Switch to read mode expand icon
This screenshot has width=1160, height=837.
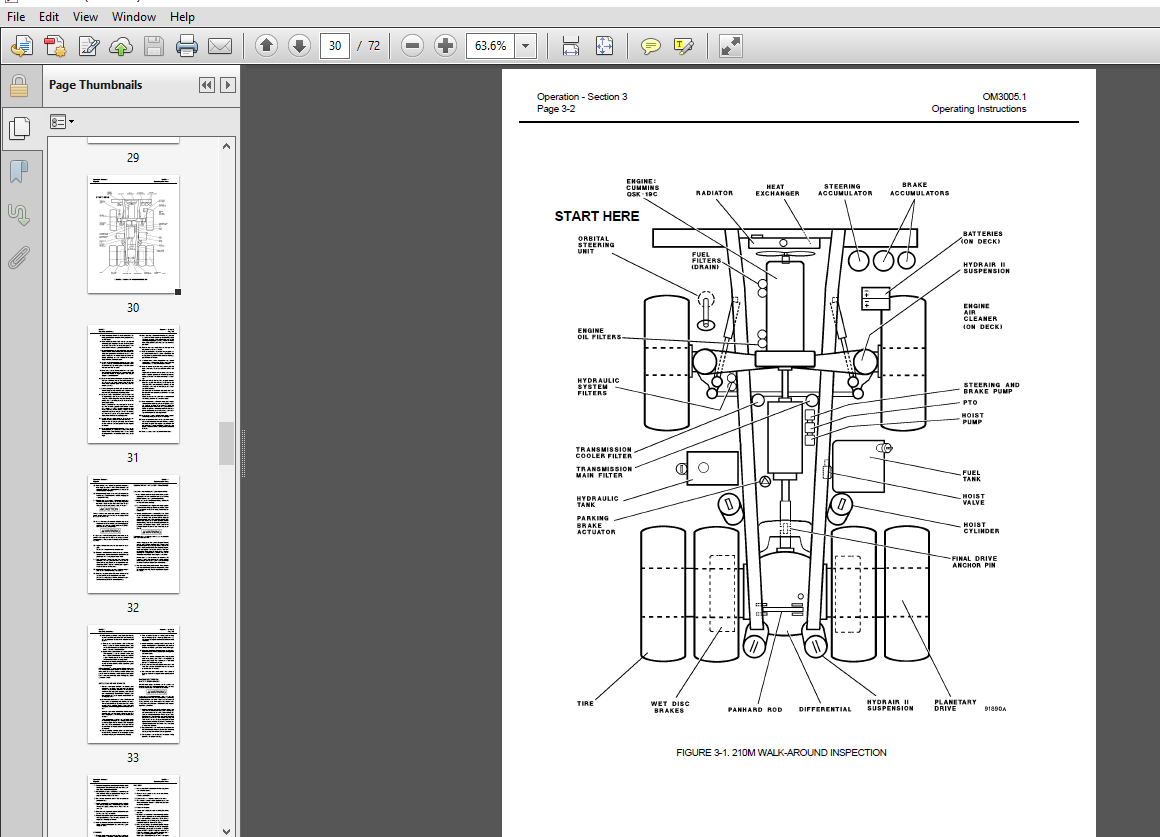pyautogui.click(x=730, y=46)
